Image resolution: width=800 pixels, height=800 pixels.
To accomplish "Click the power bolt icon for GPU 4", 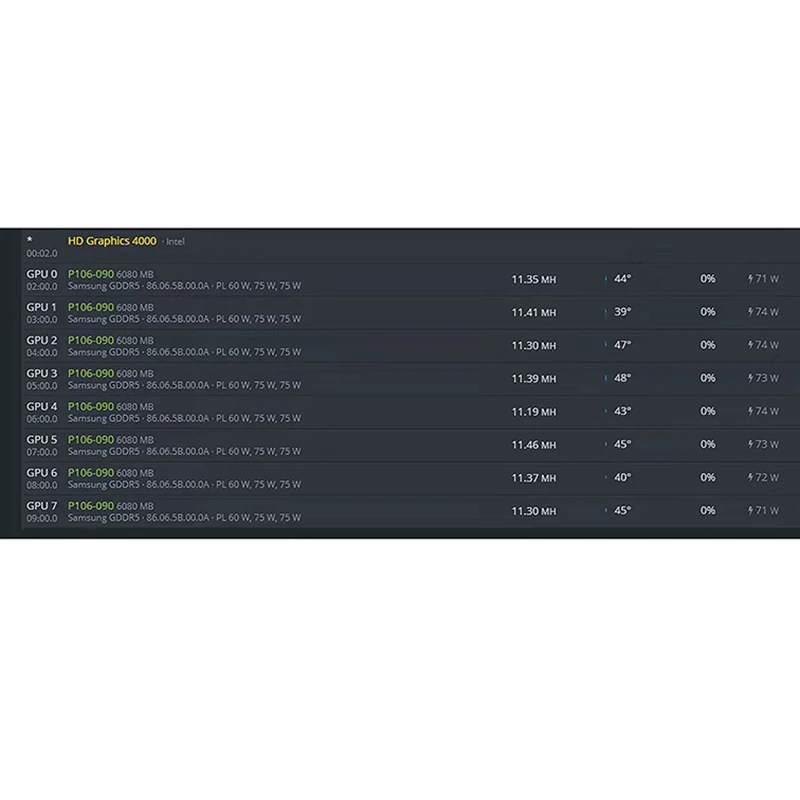I will click(x=751, y=411).
